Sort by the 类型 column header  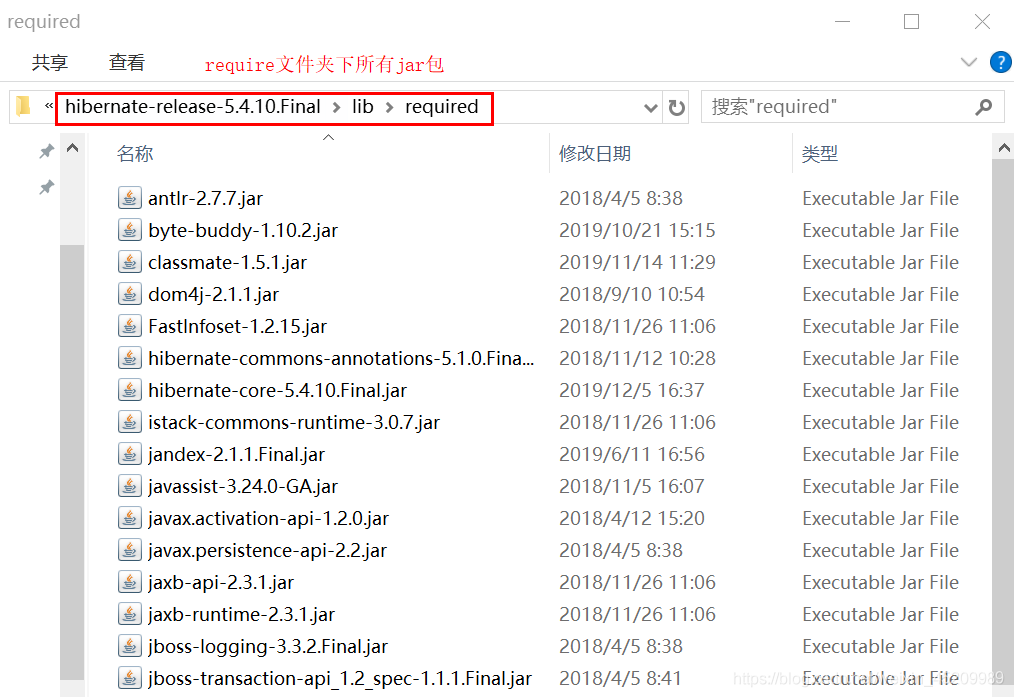coord(820,154)
